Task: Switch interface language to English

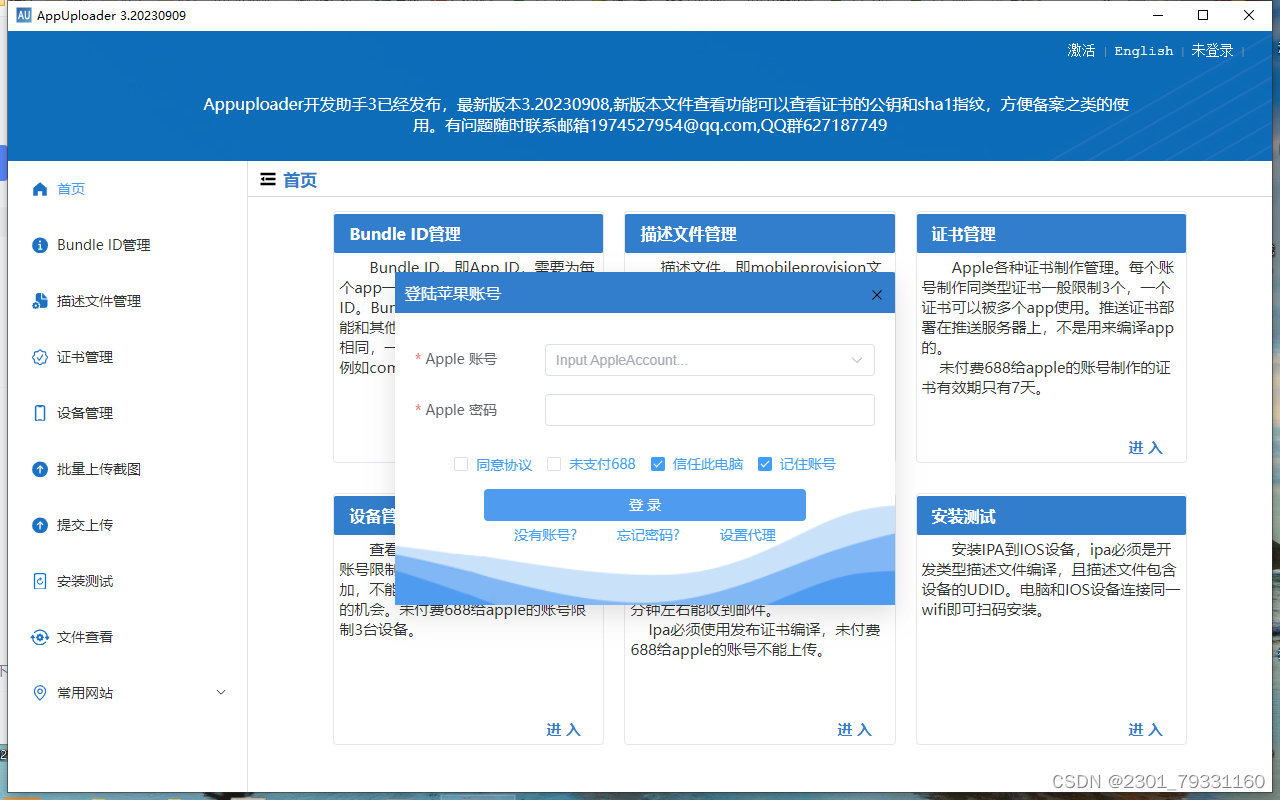Action: (1143, 50)
